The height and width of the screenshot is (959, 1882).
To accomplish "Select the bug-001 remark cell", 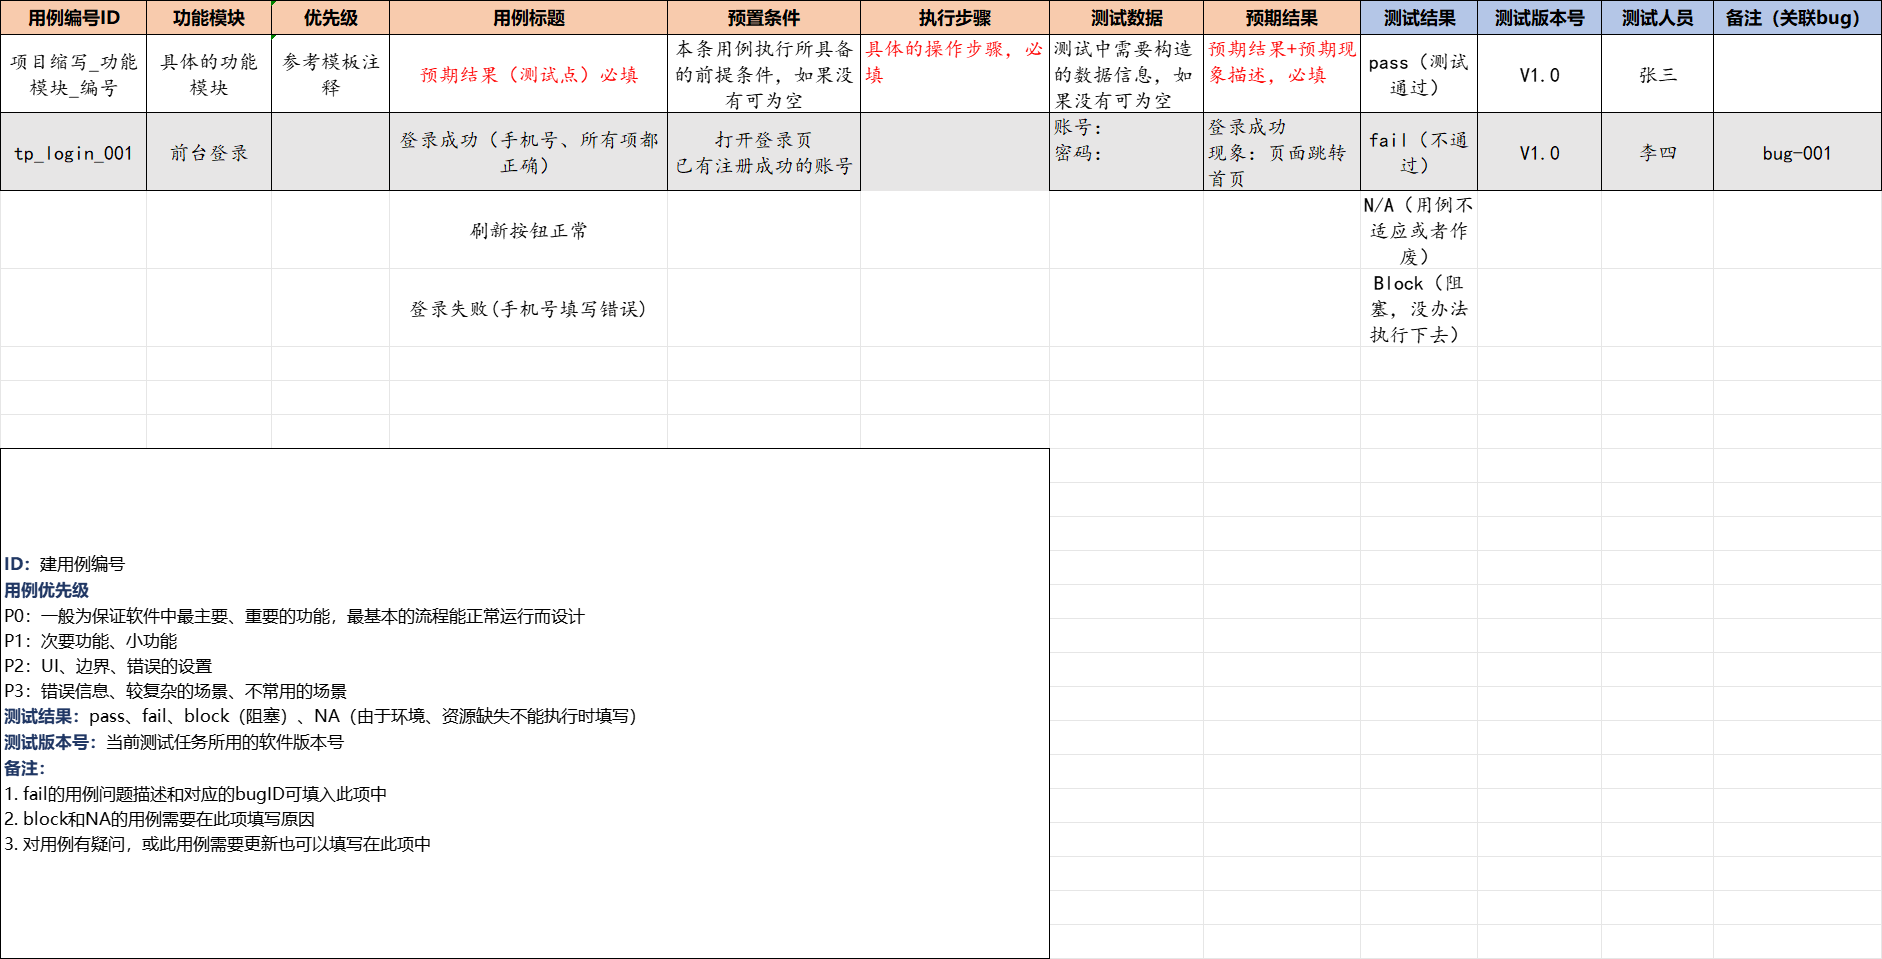I will tap(1798, 152).
